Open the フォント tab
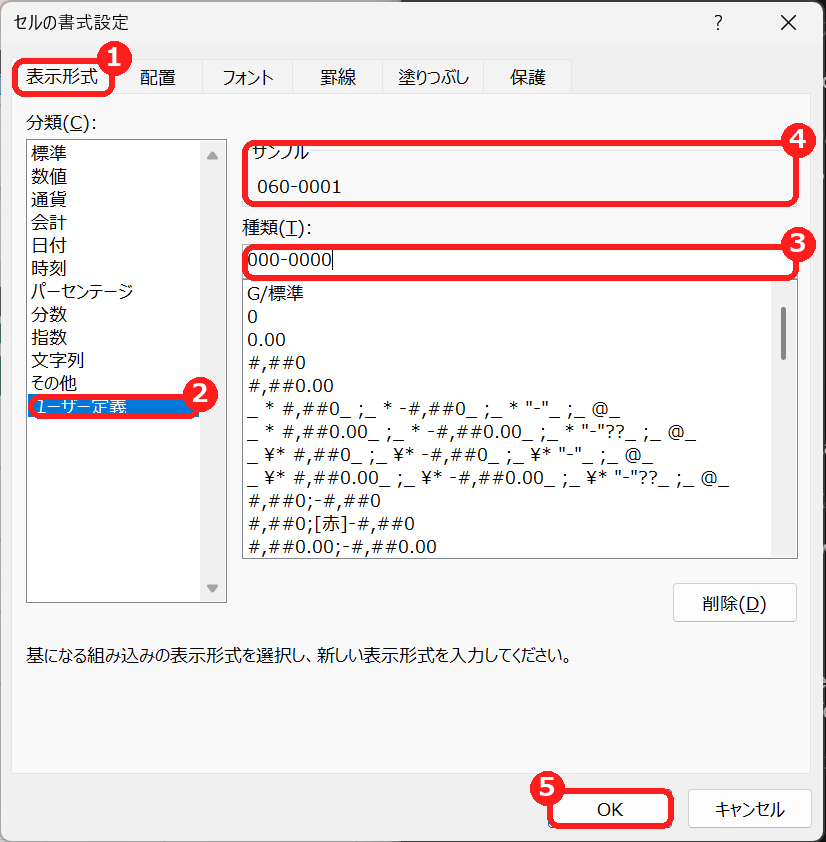Image resolution: width=826 pixels, height=842 pixels. point(248,77)
